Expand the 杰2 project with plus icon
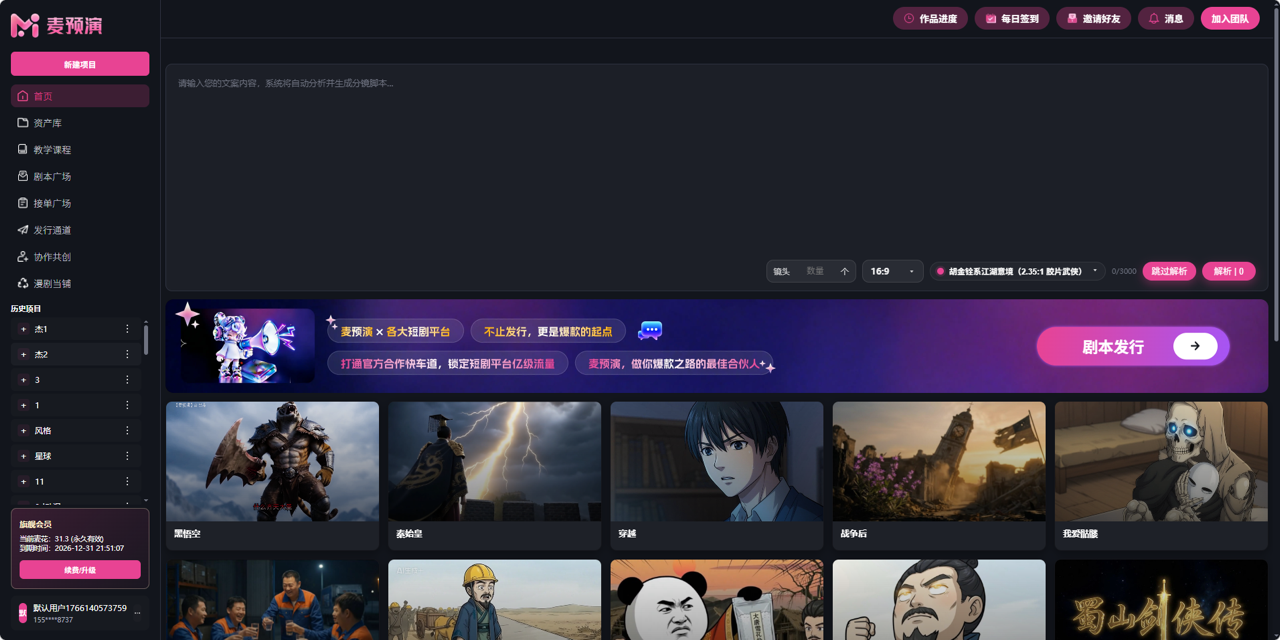The image size is (1280, 640). point(23,354)
